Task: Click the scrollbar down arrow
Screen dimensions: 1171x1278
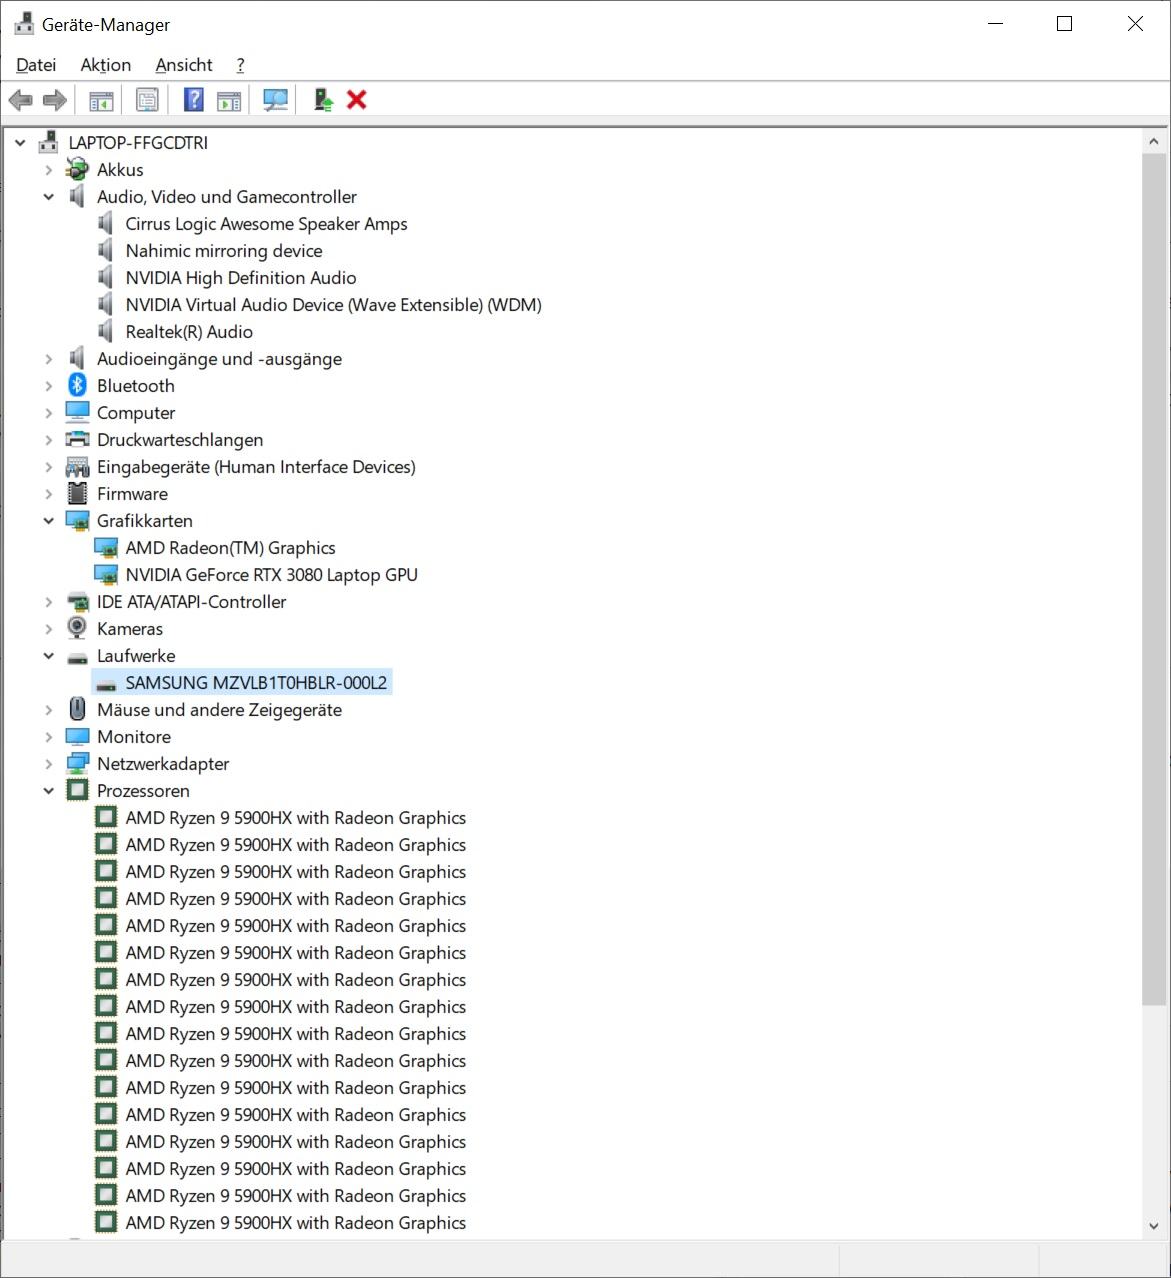Action: (1154, 1225)
